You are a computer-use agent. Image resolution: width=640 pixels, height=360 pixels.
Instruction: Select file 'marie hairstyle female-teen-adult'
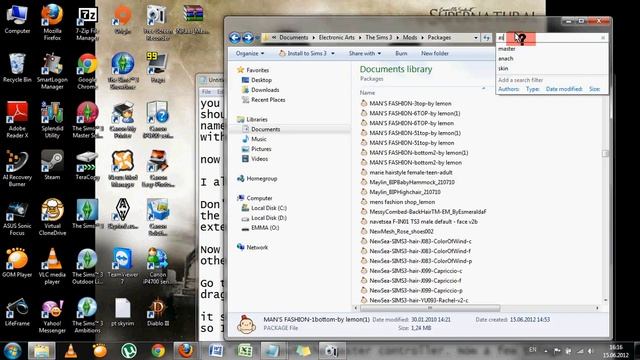click(411, 172)
